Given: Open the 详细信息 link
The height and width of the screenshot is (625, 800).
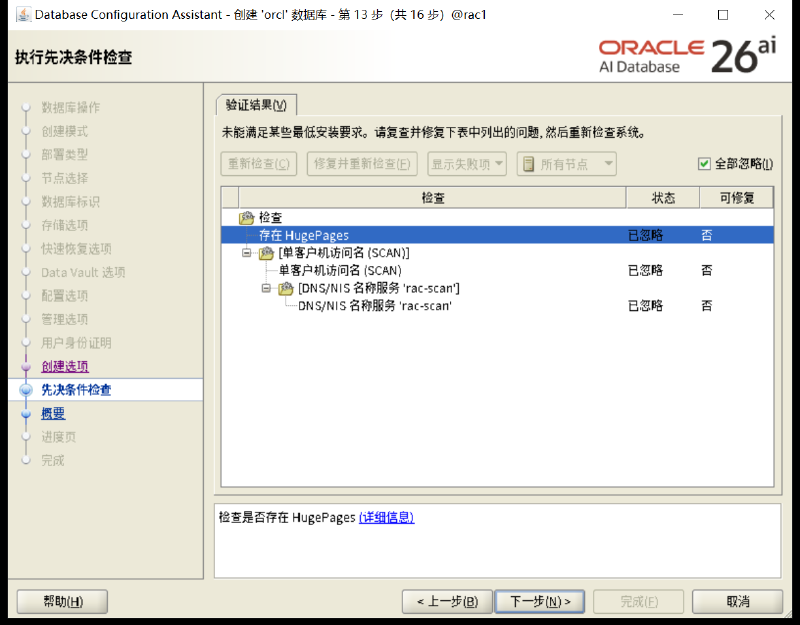Looking at the screenshot, I should [x=386, y=517].
